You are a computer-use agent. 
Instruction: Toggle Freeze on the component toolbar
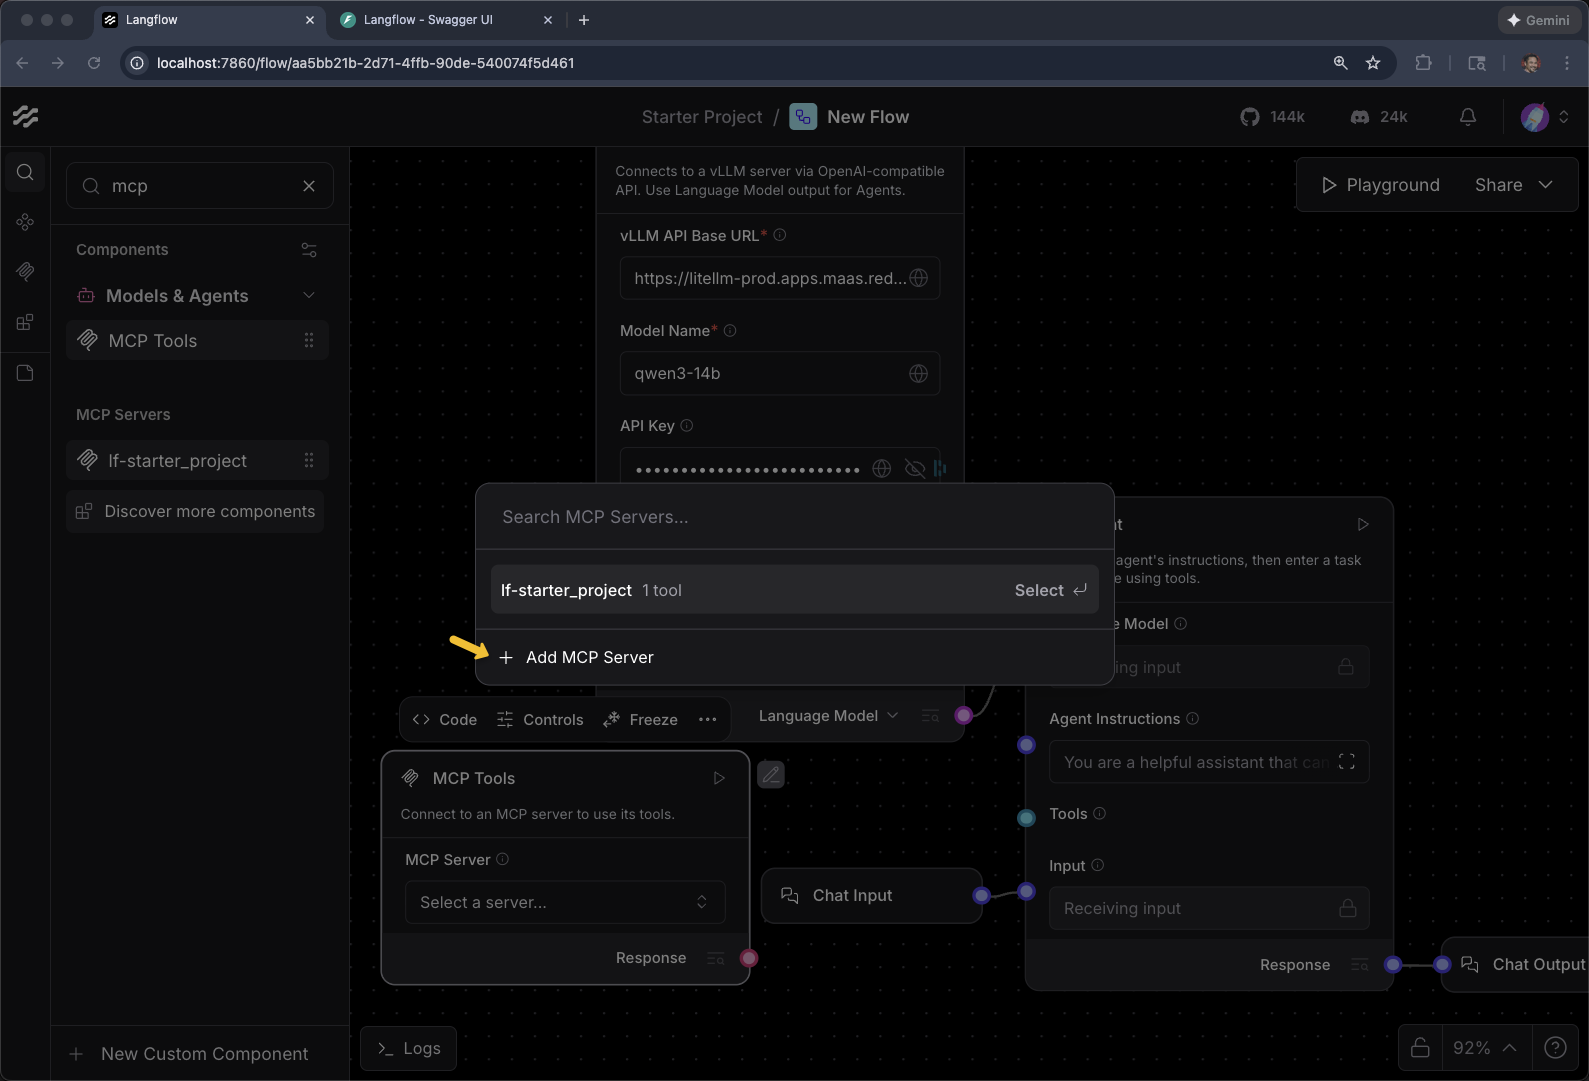click(x=641, y=720)
